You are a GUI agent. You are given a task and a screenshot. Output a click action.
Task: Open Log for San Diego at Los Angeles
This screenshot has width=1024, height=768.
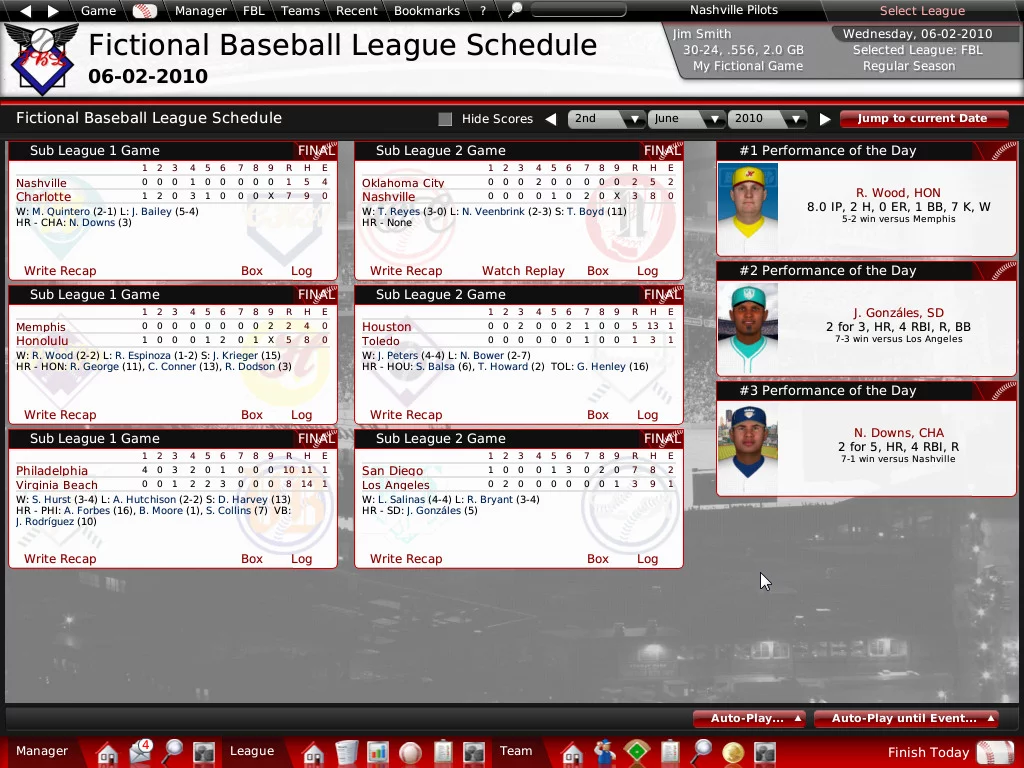(647, 559)
